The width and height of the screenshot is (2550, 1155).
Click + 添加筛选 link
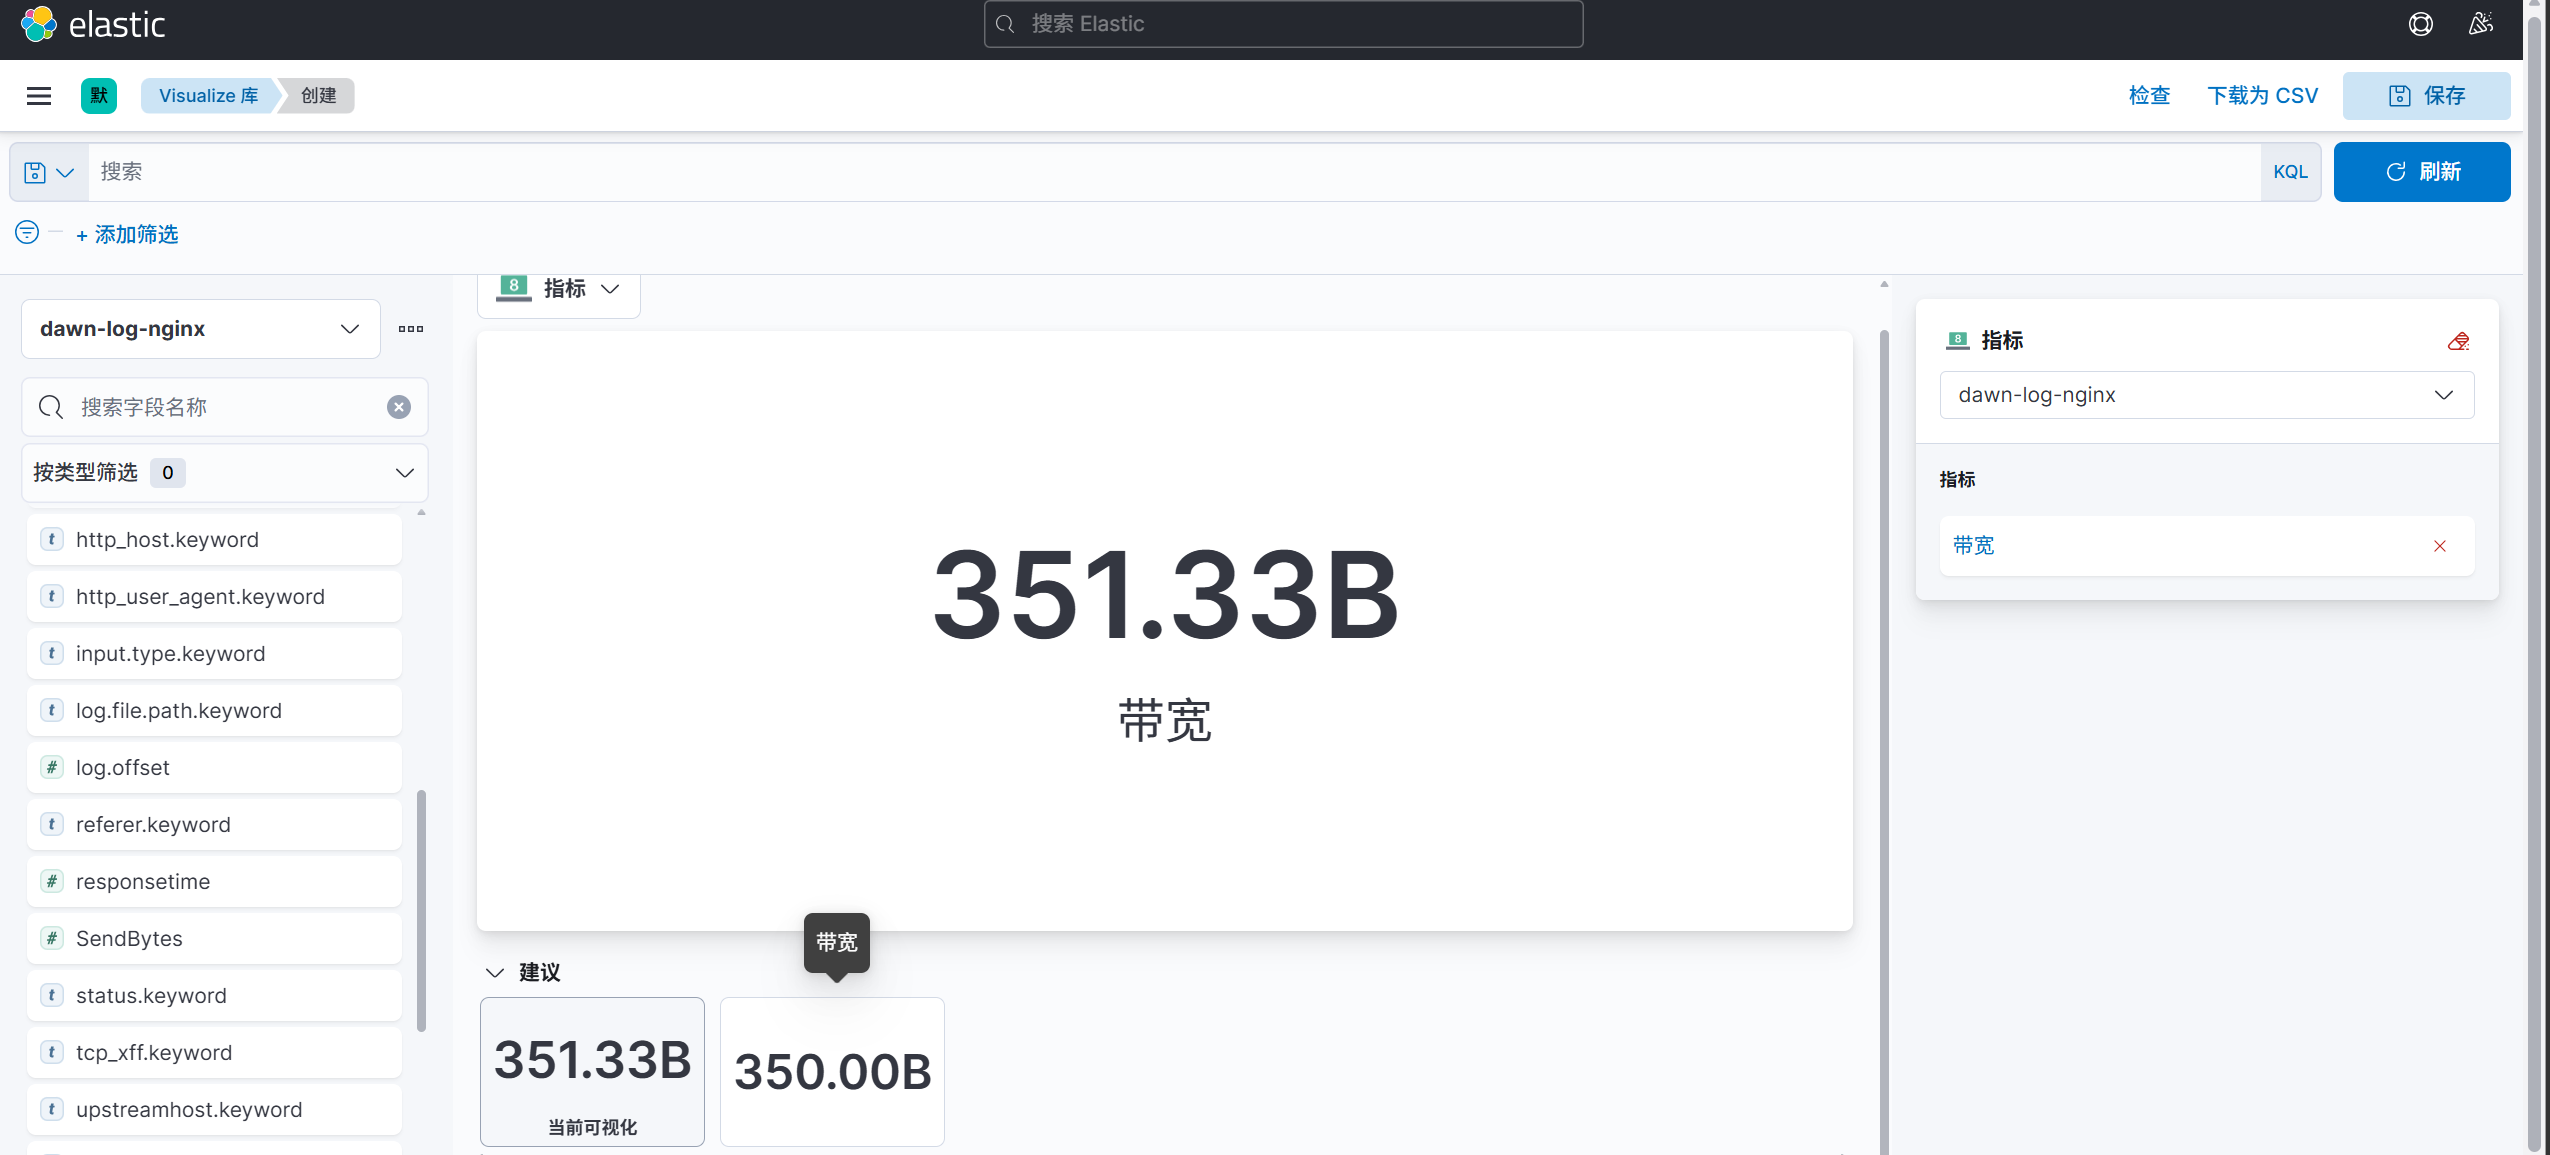tap(127, 234)
